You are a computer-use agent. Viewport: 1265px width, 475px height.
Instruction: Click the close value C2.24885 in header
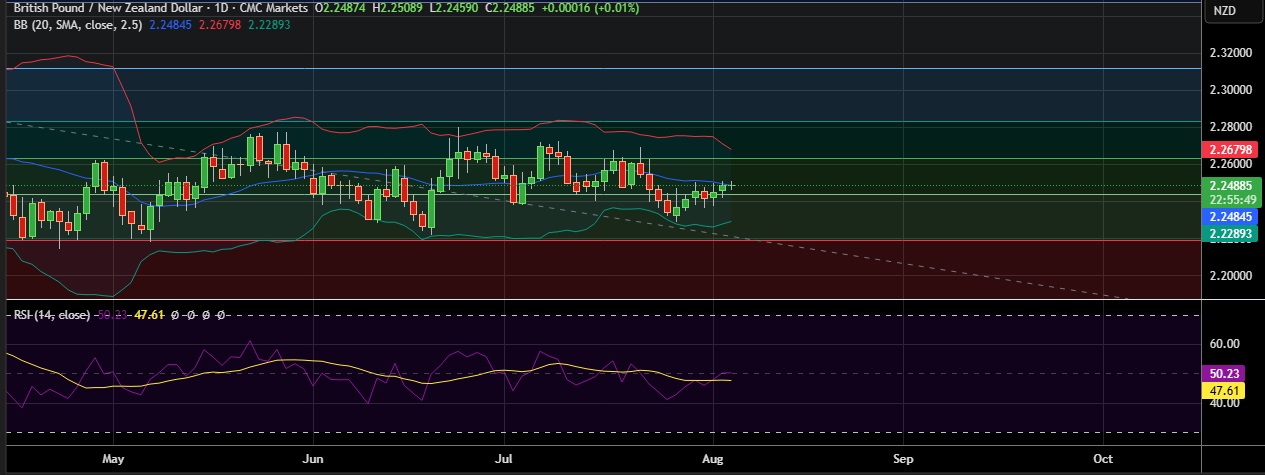(x=511, y=8)
